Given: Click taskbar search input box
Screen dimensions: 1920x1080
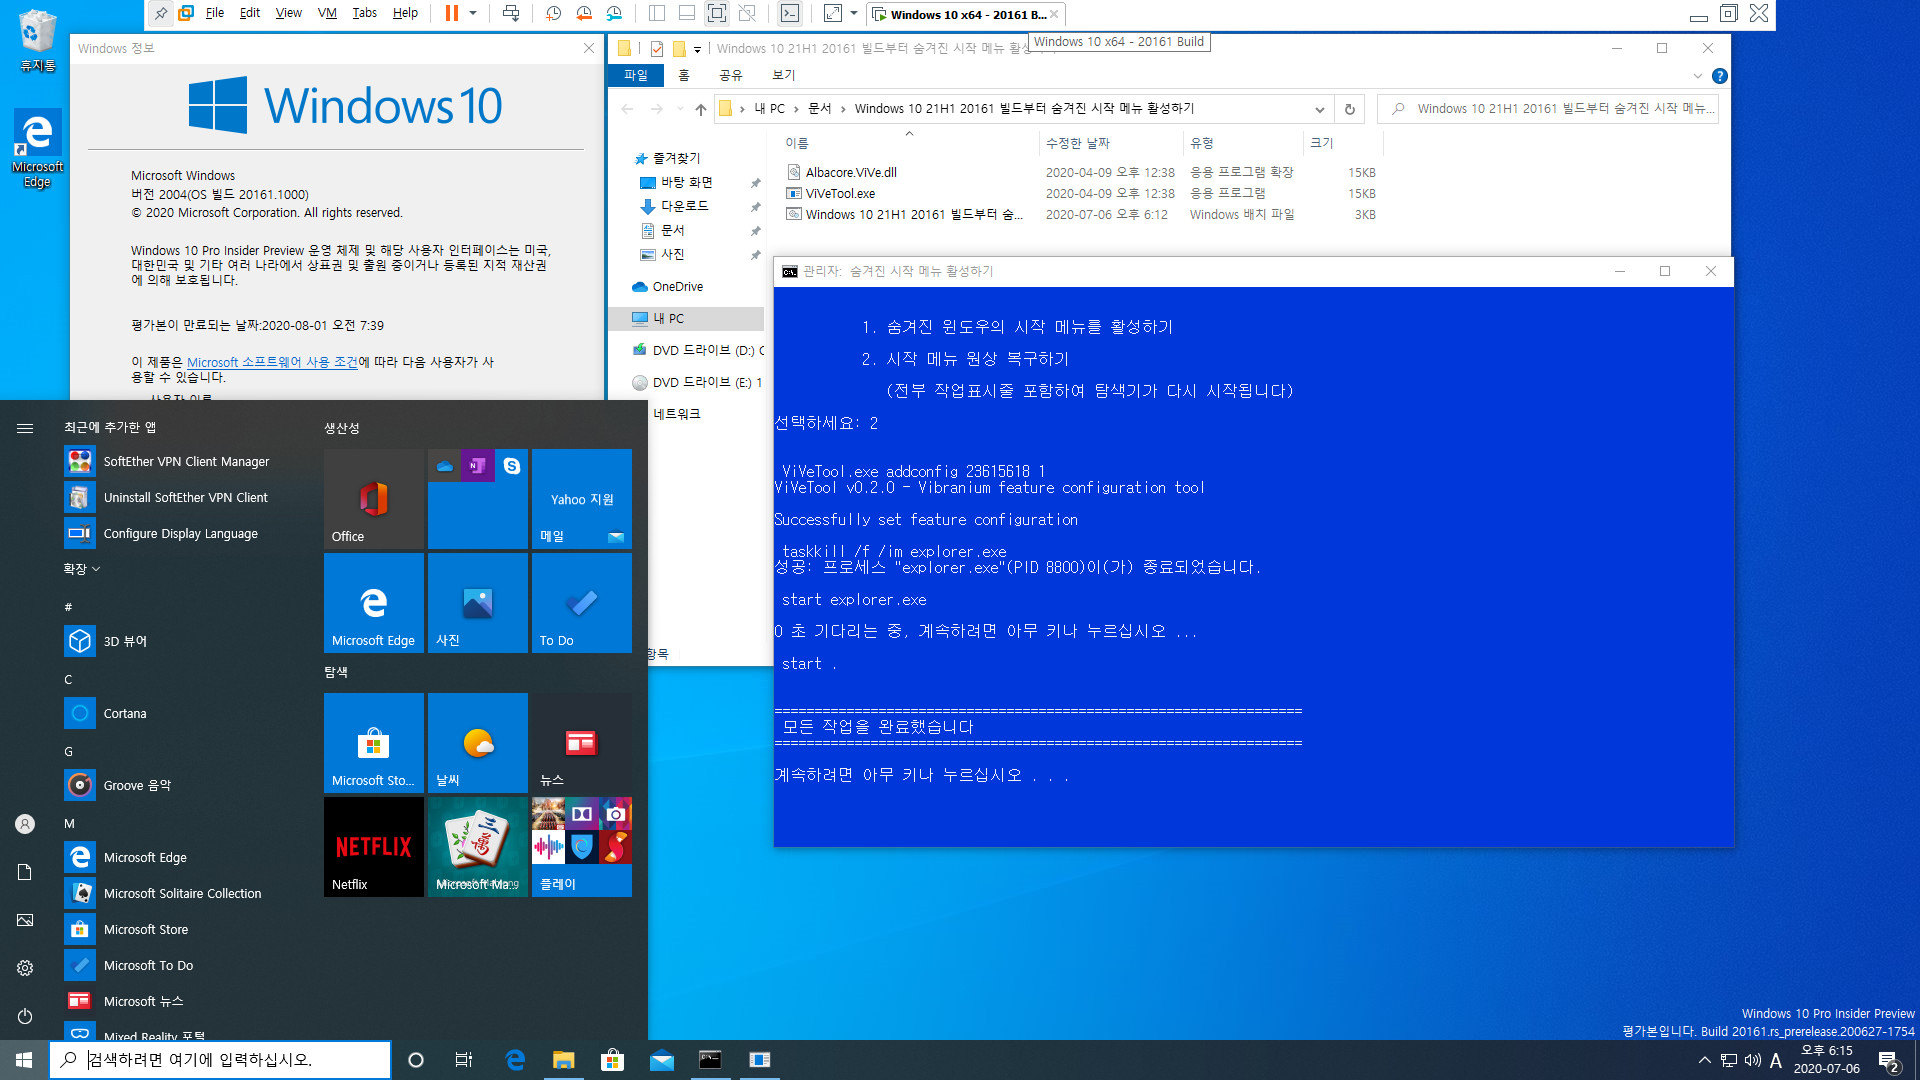Looking at the screenshot, I should tap(220, 1059).
